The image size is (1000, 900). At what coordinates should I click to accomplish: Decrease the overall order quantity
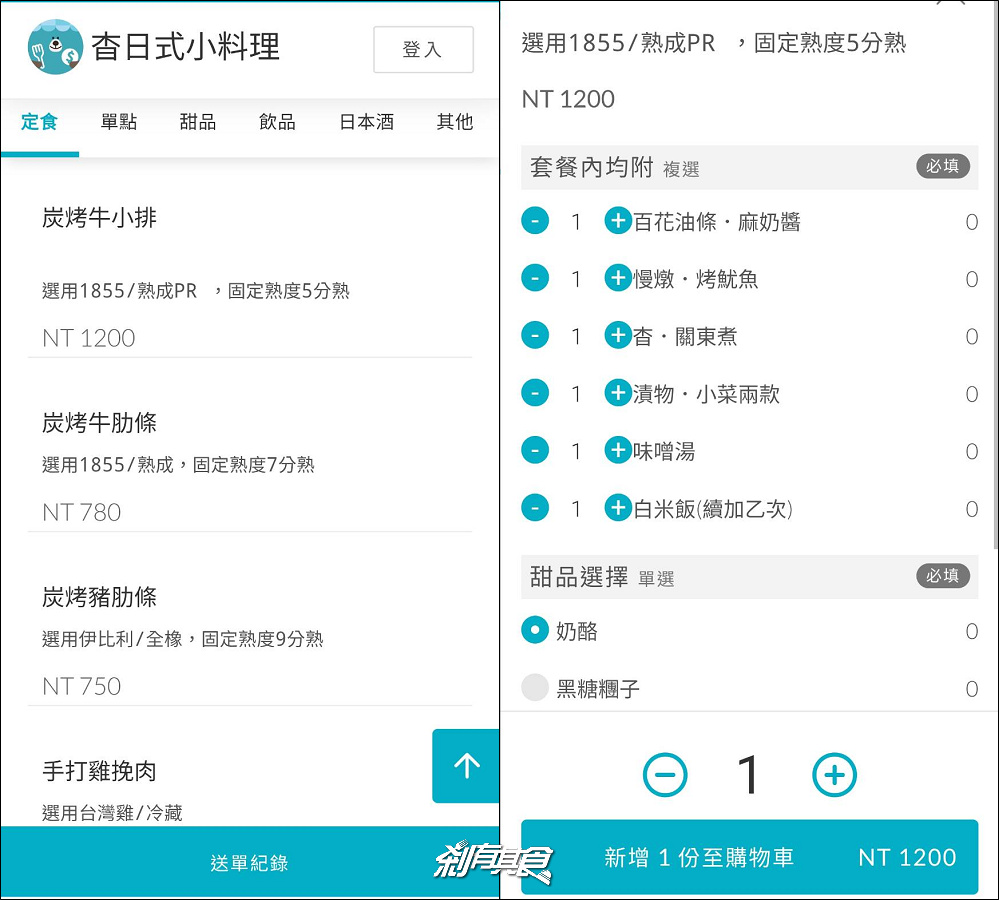click(x=665, y=775)
